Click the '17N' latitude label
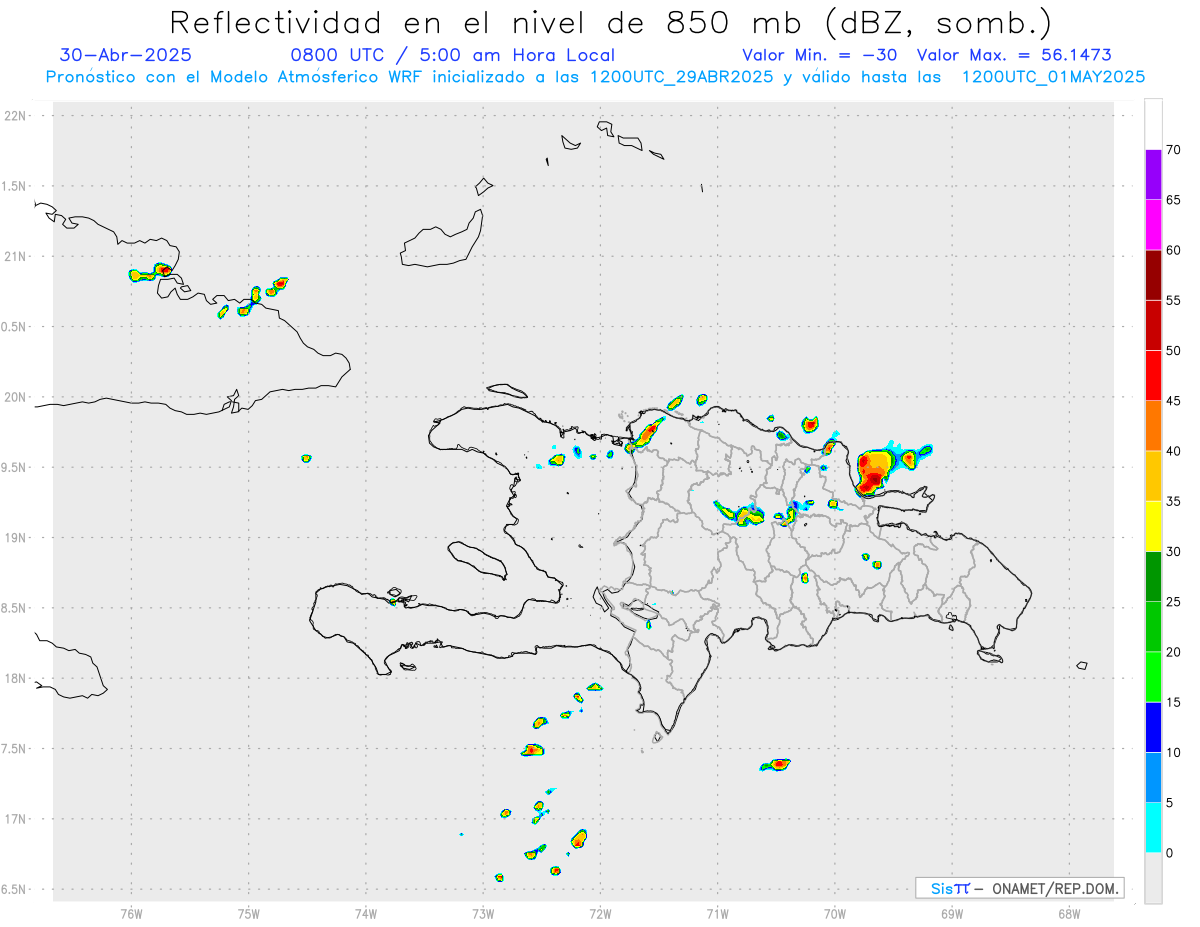 (17, 819)
